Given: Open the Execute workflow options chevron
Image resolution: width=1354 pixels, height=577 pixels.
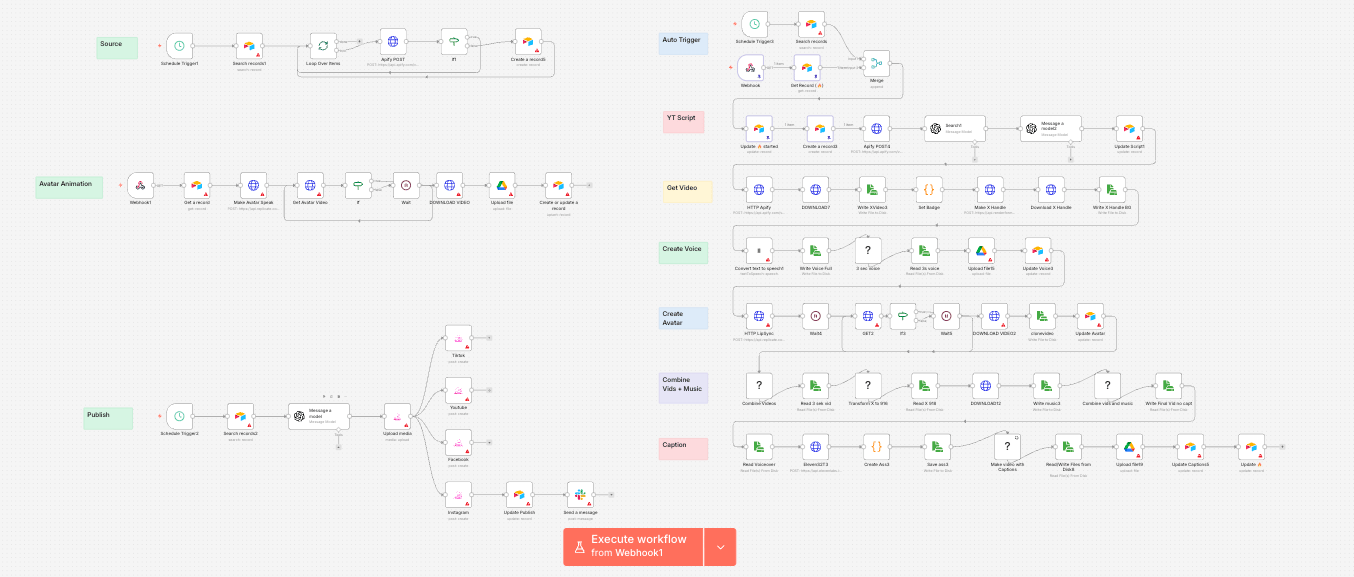Looking at the screenshot, I should click(x=720, y=546).
